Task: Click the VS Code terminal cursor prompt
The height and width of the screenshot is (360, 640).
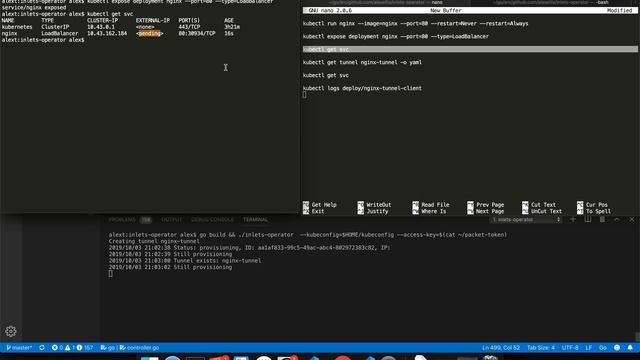Action: click(111, 274)
